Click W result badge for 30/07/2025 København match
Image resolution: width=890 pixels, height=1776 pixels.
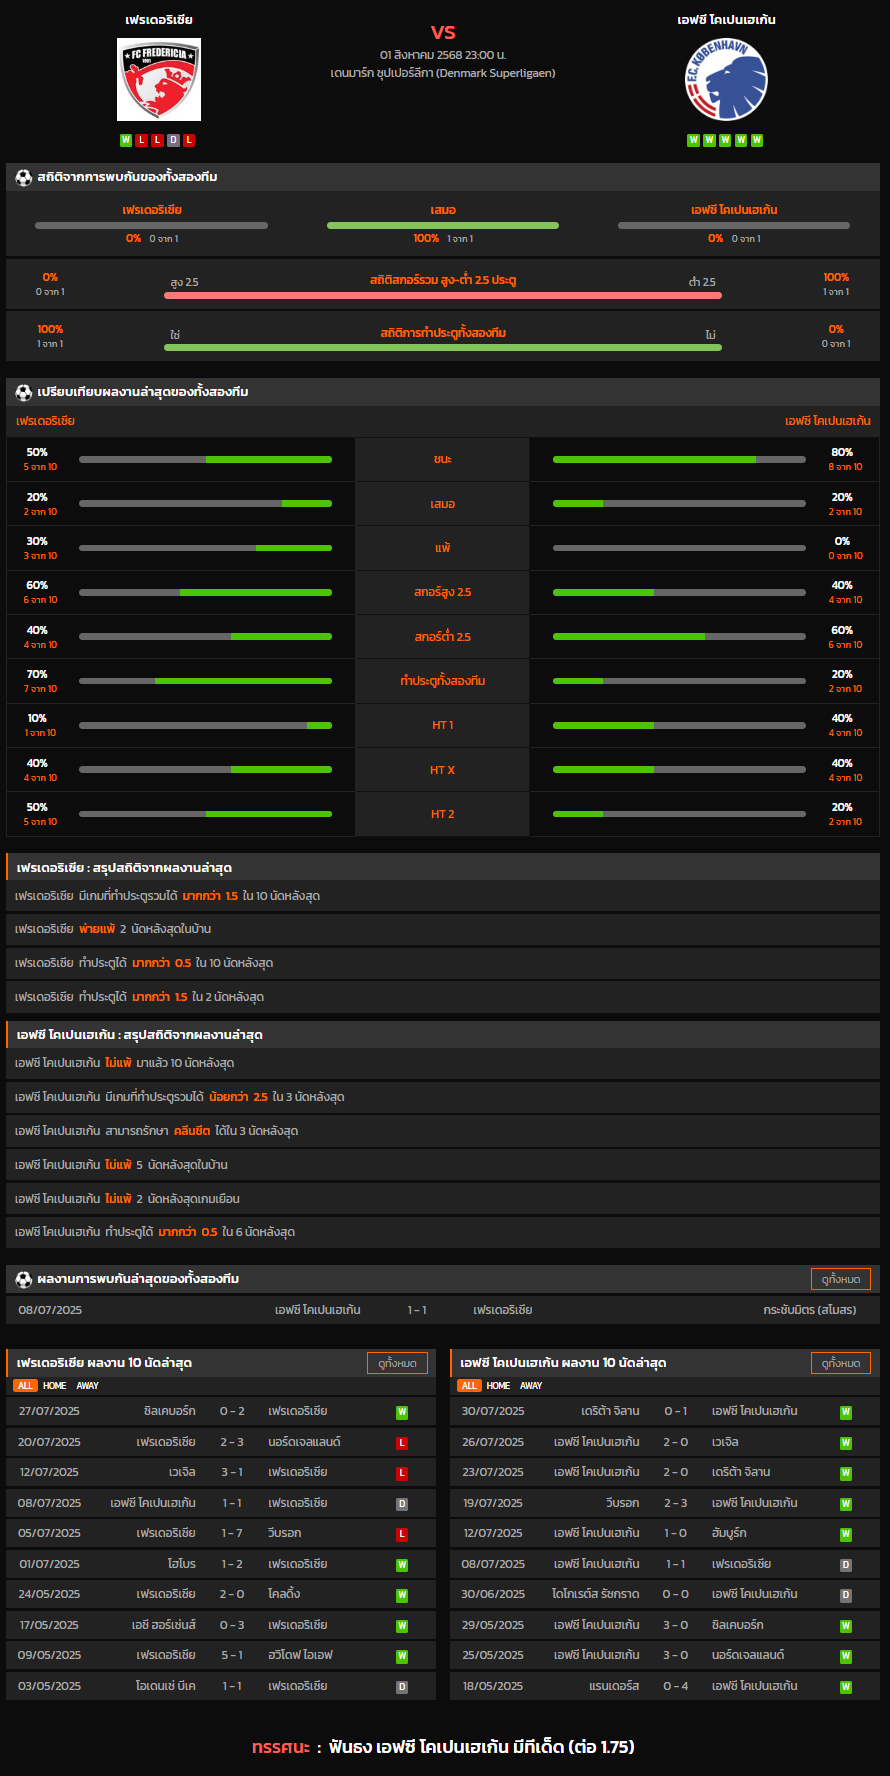[x=846, y=1412]
